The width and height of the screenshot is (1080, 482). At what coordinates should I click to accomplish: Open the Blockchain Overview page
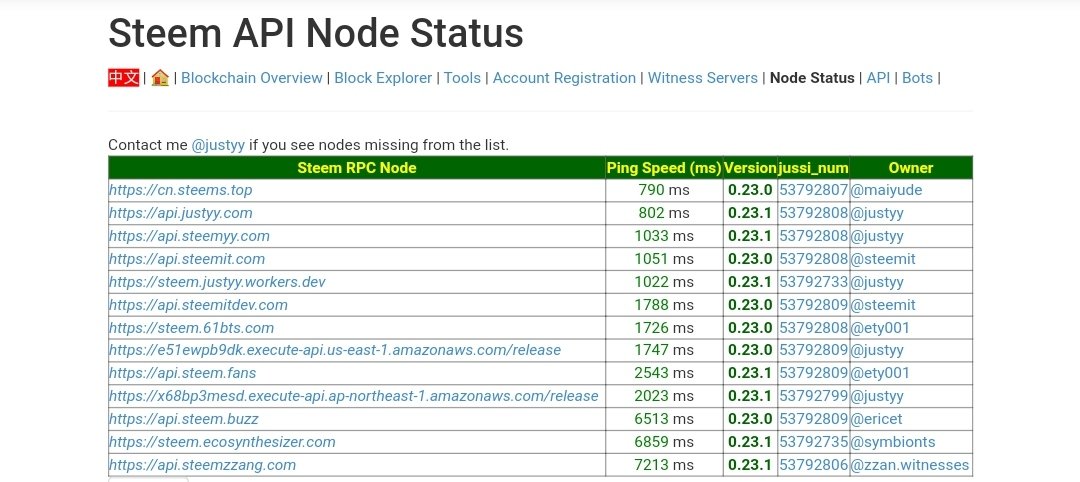tap(252, 78)
